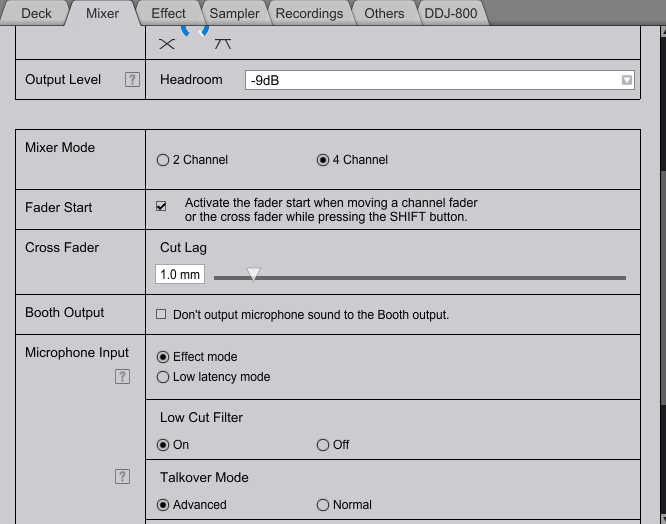
Task: Toggle Booth Output microphone sound checkbox
Action: click(161, 314)
